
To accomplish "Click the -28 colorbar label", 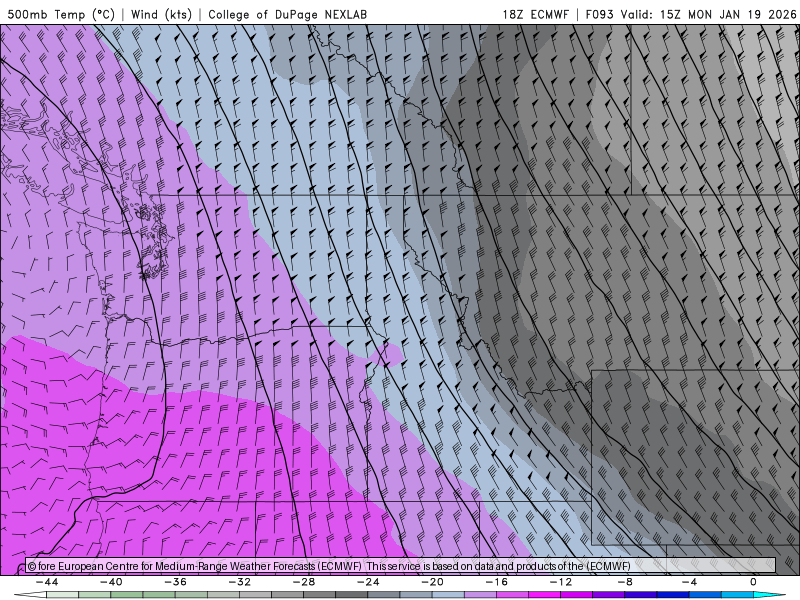I will [304, 582].
